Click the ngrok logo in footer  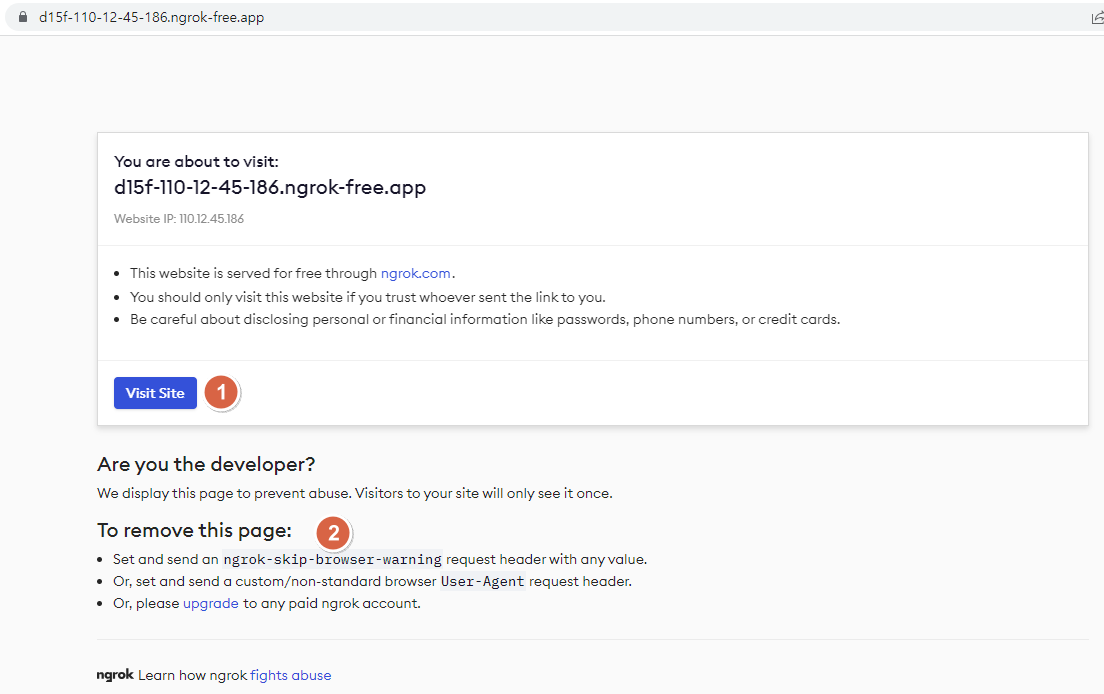pyautogui.click(x=115, y=674)
